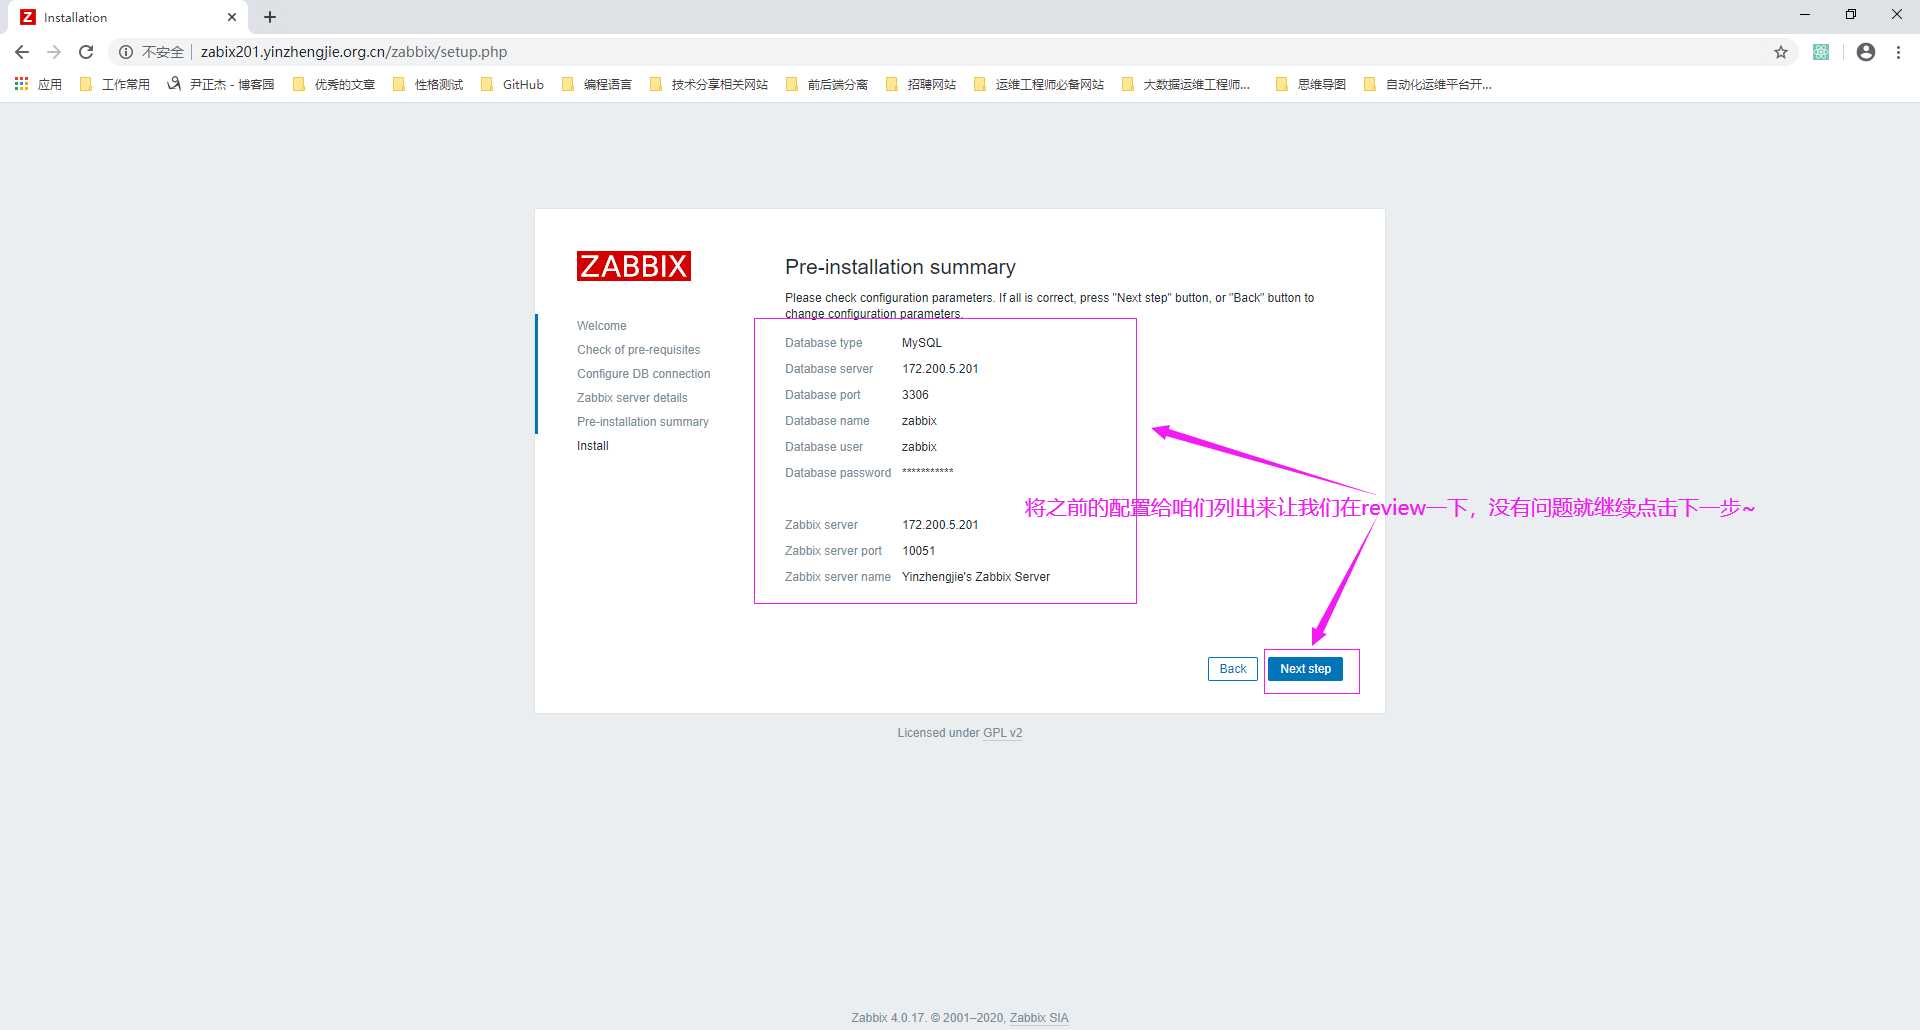Image resolution: width=1920 pixels, height=1030 pixels.
Task: Click the ZABBIX logo
Action: click(634, 266)
